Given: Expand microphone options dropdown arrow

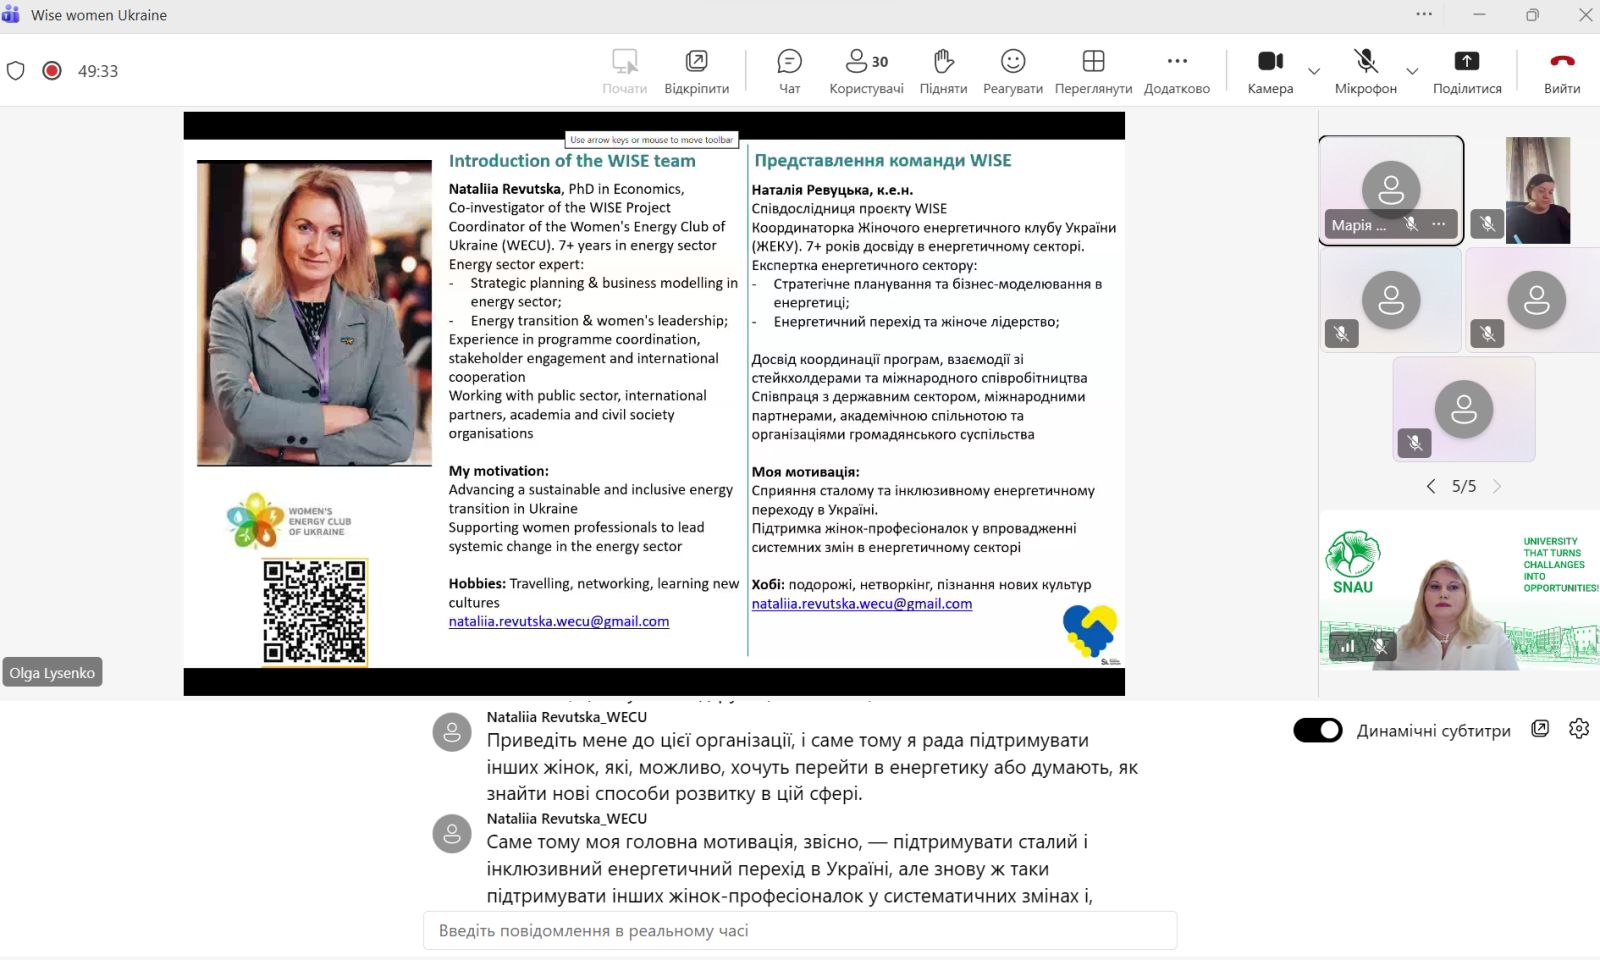Looking at the screenshot, I should [x=1412, y=72].
